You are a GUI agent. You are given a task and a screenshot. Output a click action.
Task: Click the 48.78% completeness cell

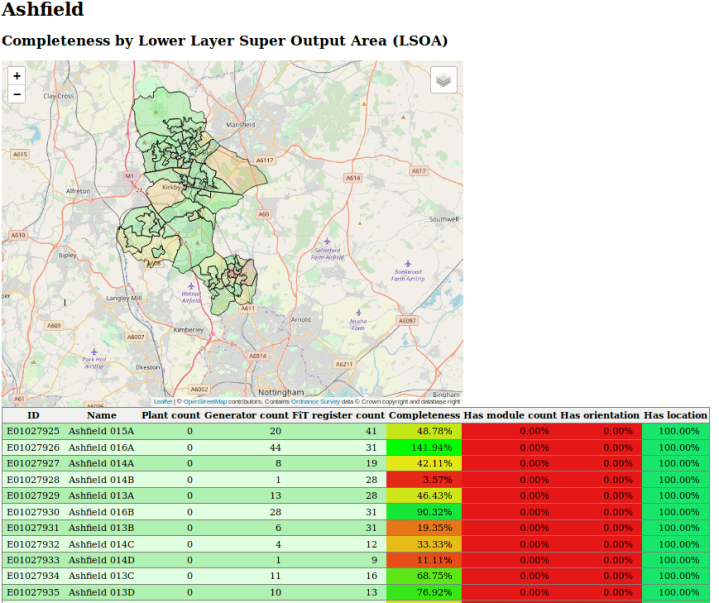point(424,431)
